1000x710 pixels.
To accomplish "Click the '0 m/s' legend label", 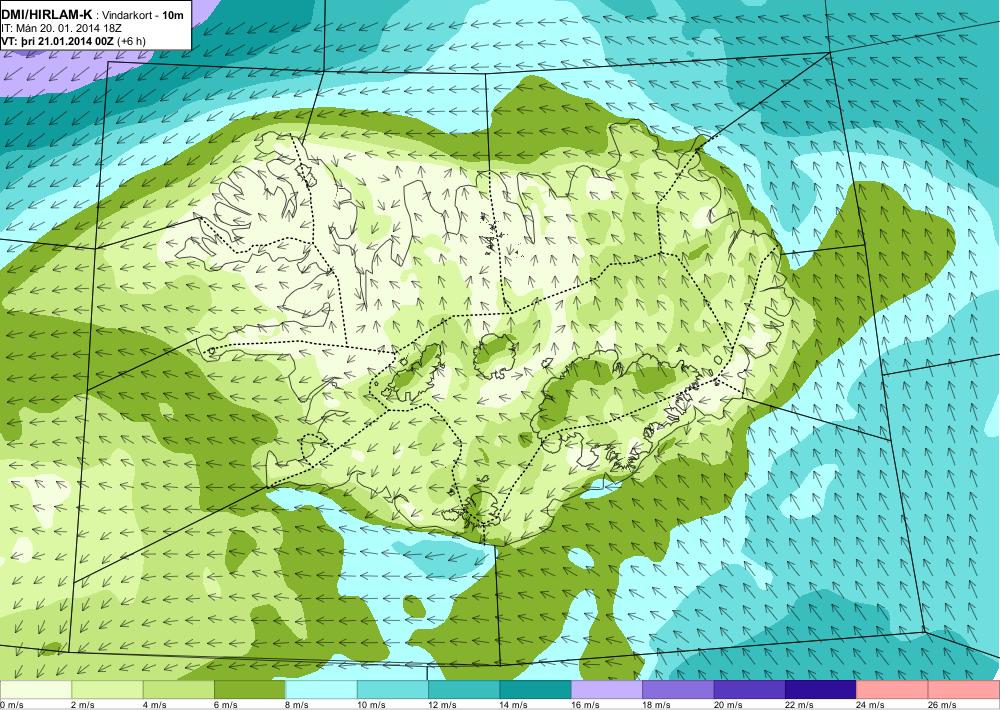I will 11,705.
